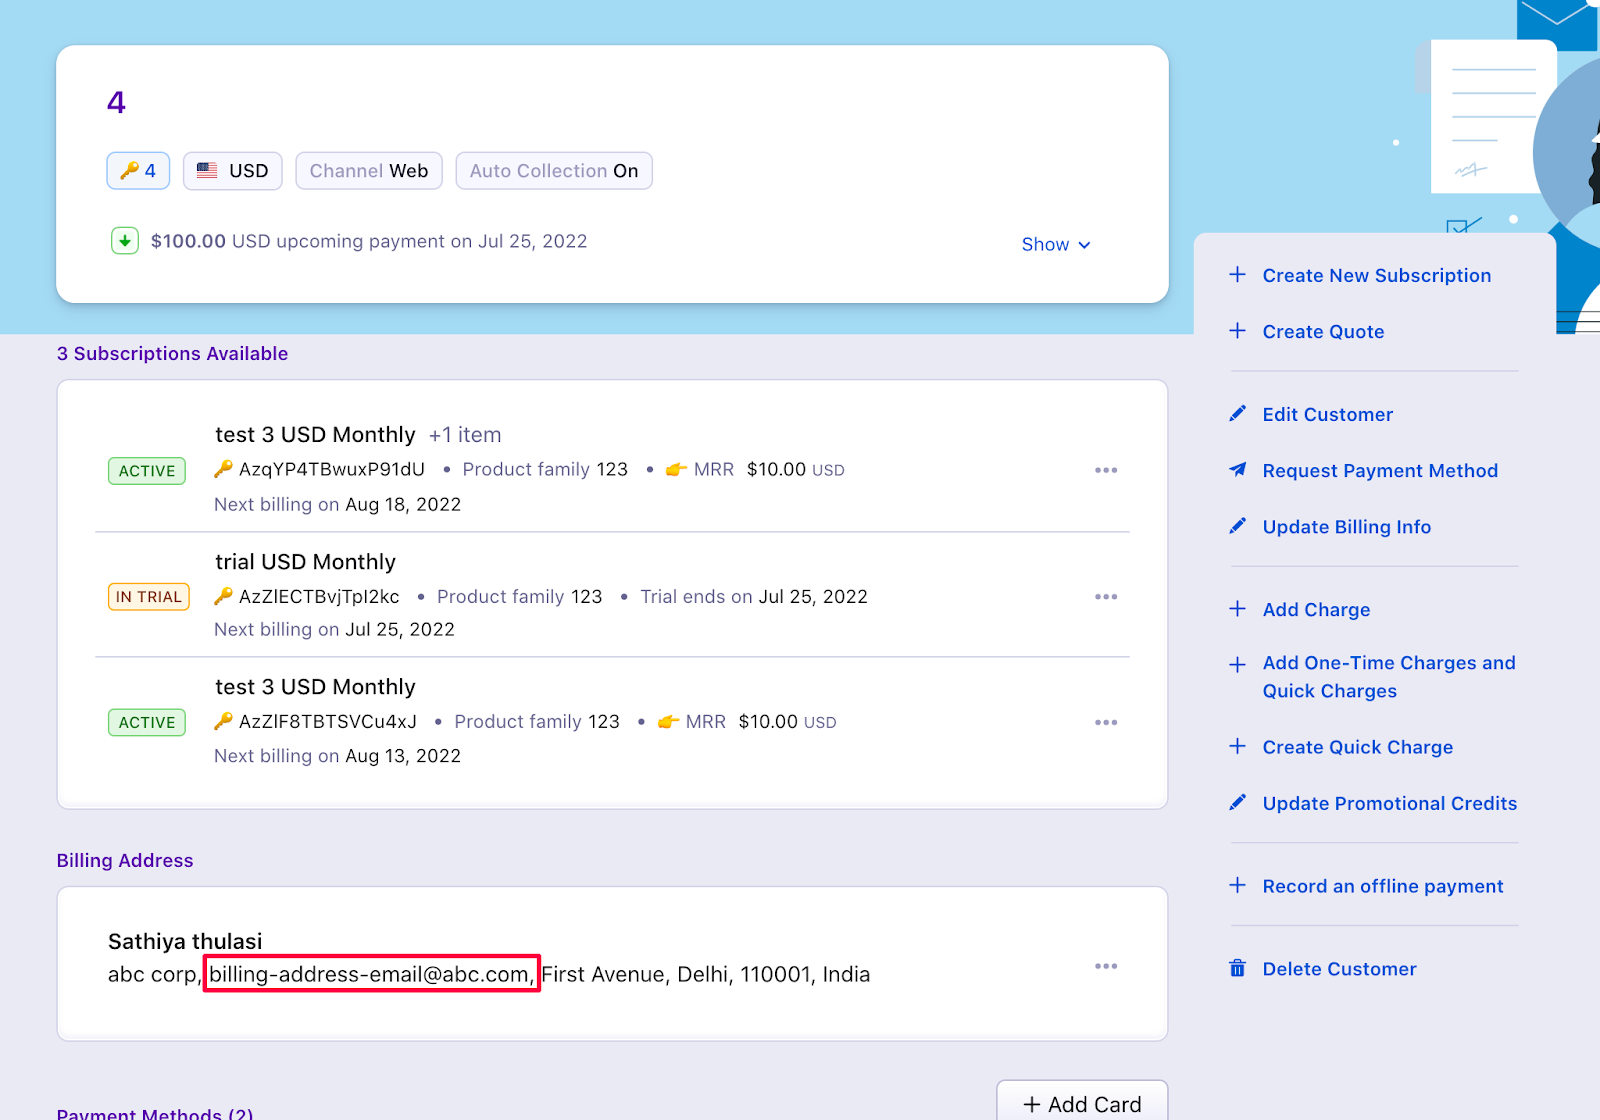
Task: Click the pencil icon for Update Promotional Credits
Action: click(1237, 802)
